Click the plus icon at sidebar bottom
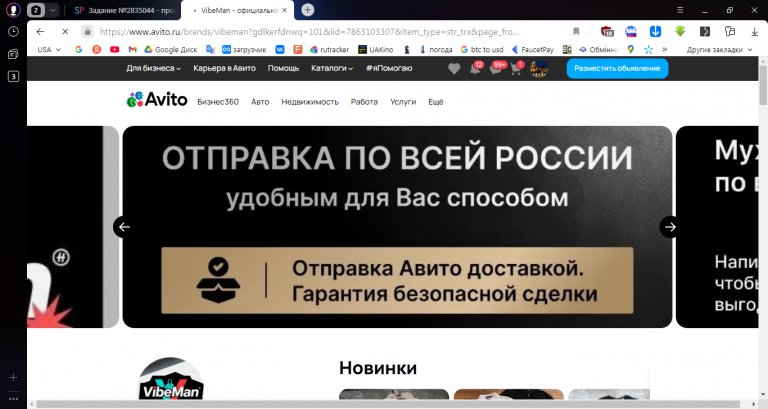 point(13,377)
